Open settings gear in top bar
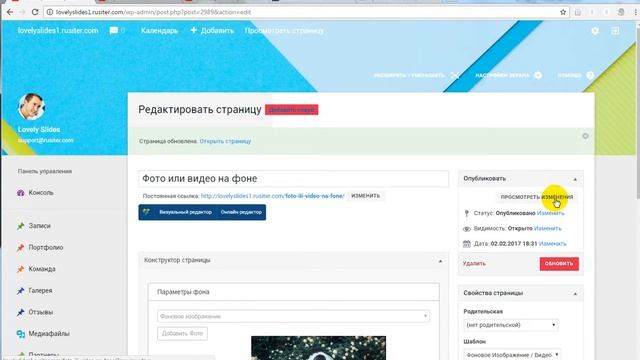Viewport: 640px width, 360px height. pyautogui.click(x=595, y=31)
